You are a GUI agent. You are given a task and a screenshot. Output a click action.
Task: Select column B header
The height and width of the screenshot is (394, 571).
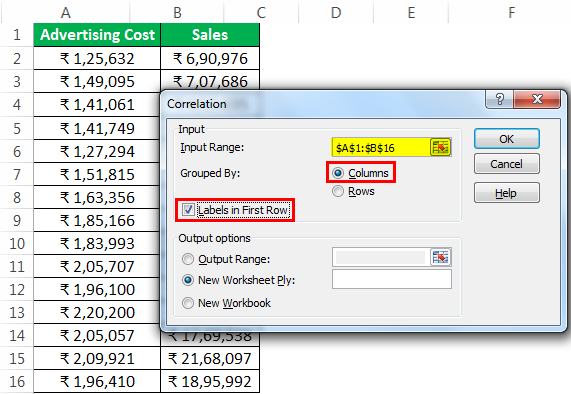(177, 12)
